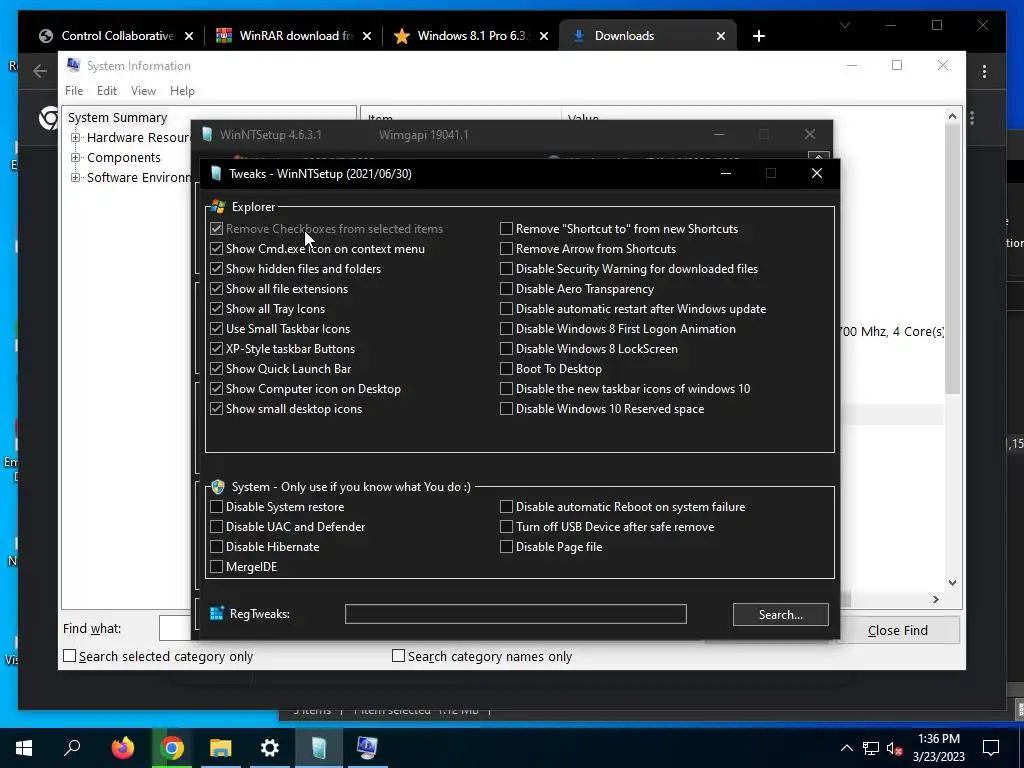This screenshot has height=768, width=1024.
Task: Minimize the Tweaks window
Action: click(726, 173)
